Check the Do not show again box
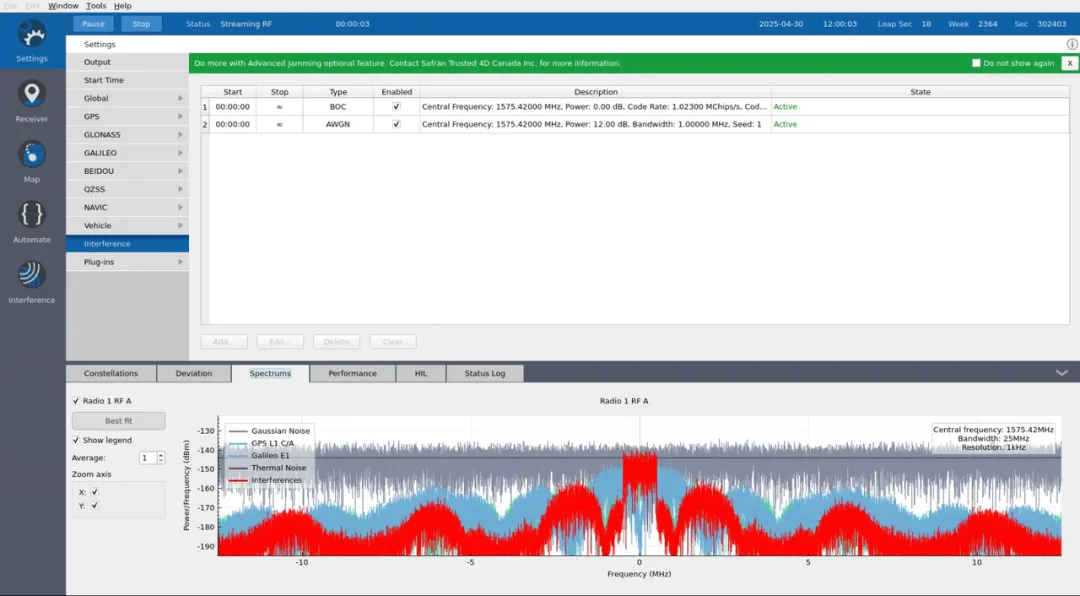This screenshot has height=596, width=1080. 976,63
